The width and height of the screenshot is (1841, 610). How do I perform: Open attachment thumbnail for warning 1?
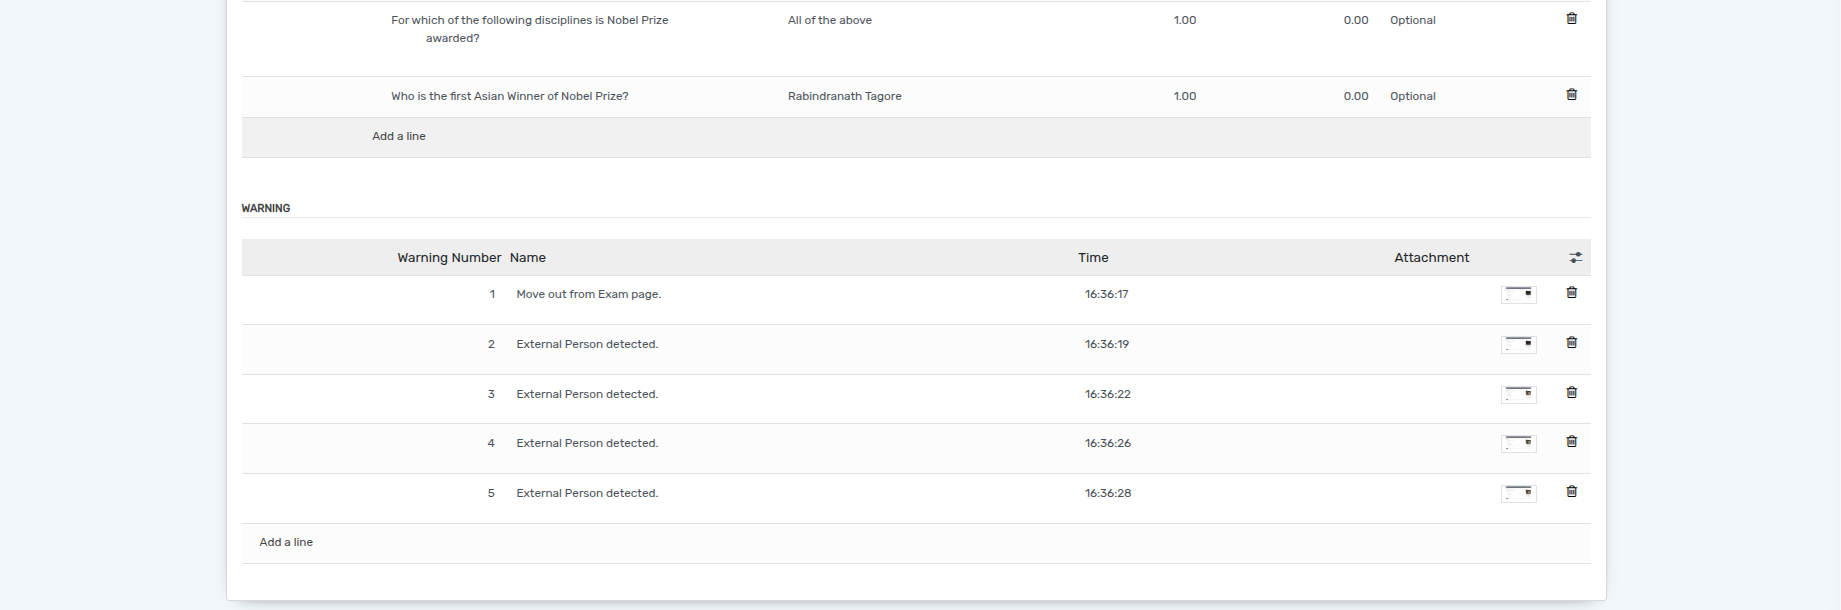pos(1518,294)
